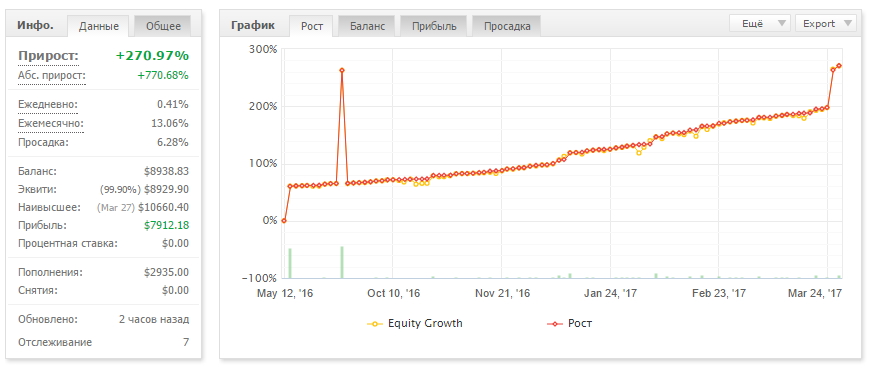Click the +270.97% growth value
870x375 pixels.
pyautogui.click(x=152, y=56)
